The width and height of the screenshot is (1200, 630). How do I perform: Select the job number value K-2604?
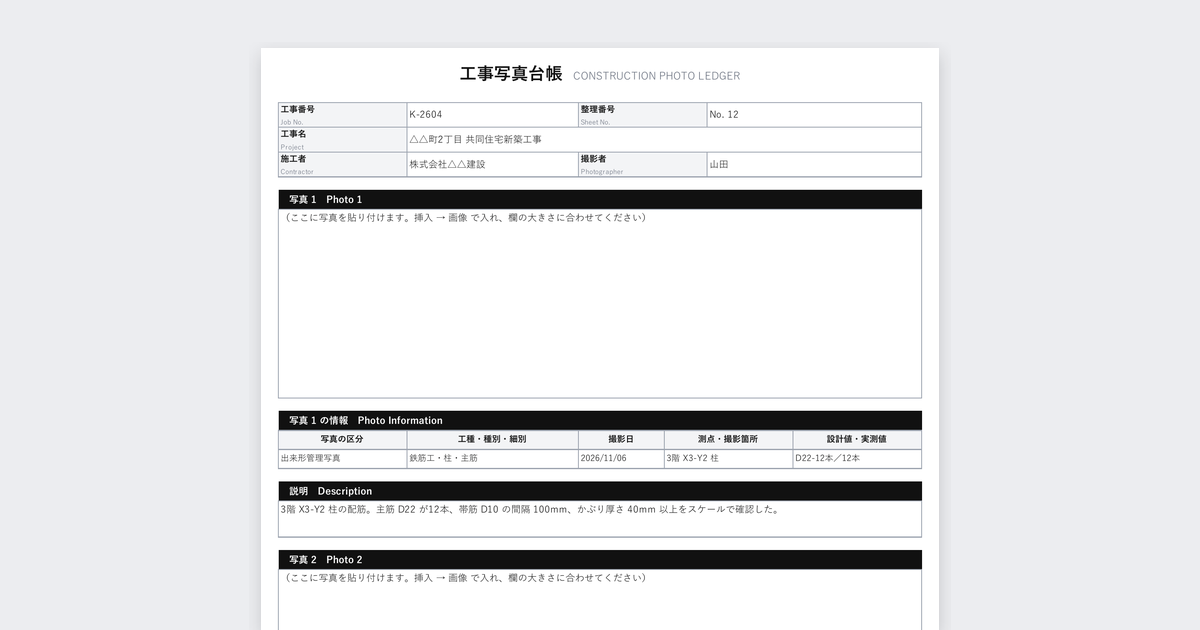(x=425, y=115)
